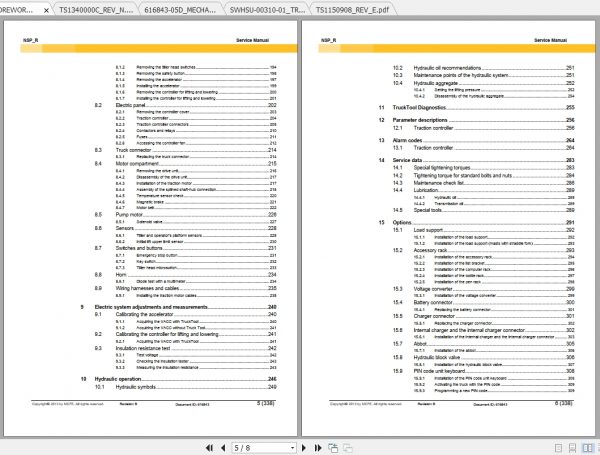Click entry 15.4 Battery connector

[x=484, y=302]
